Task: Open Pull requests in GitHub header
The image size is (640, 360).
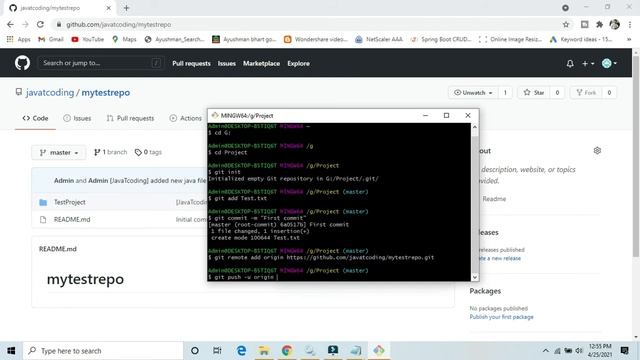Action: (x=191, y=63)
